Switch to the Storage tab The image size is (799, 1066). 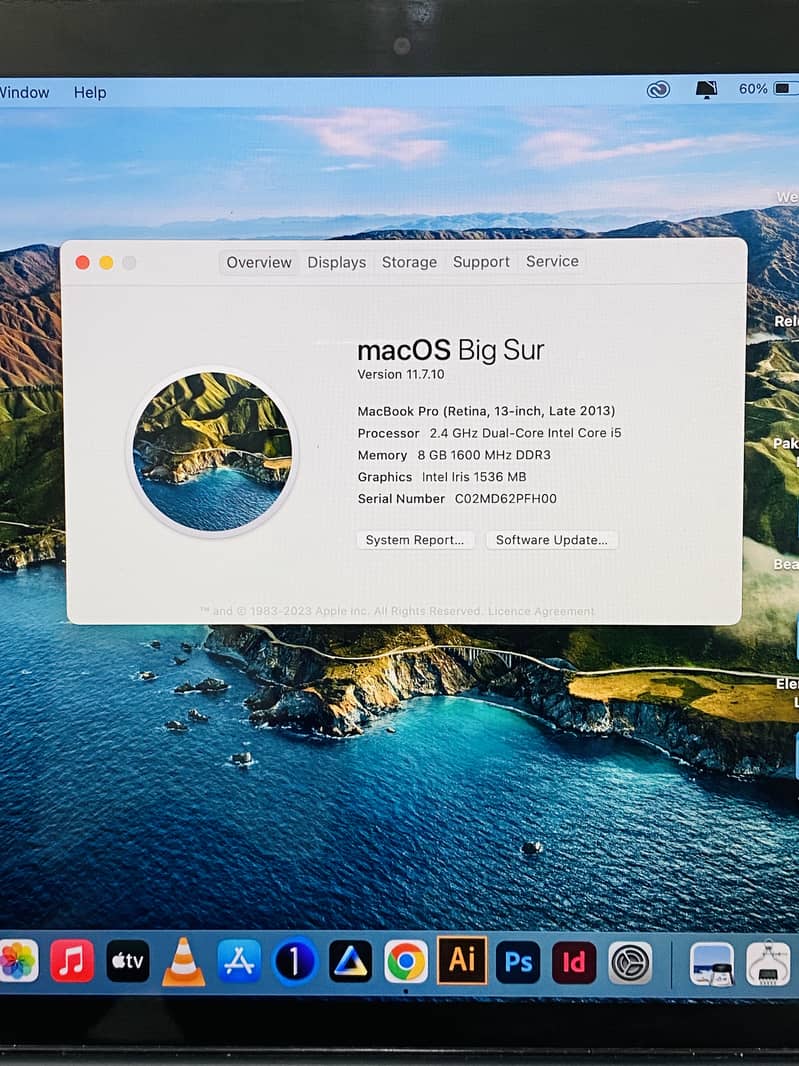[409, 262]
